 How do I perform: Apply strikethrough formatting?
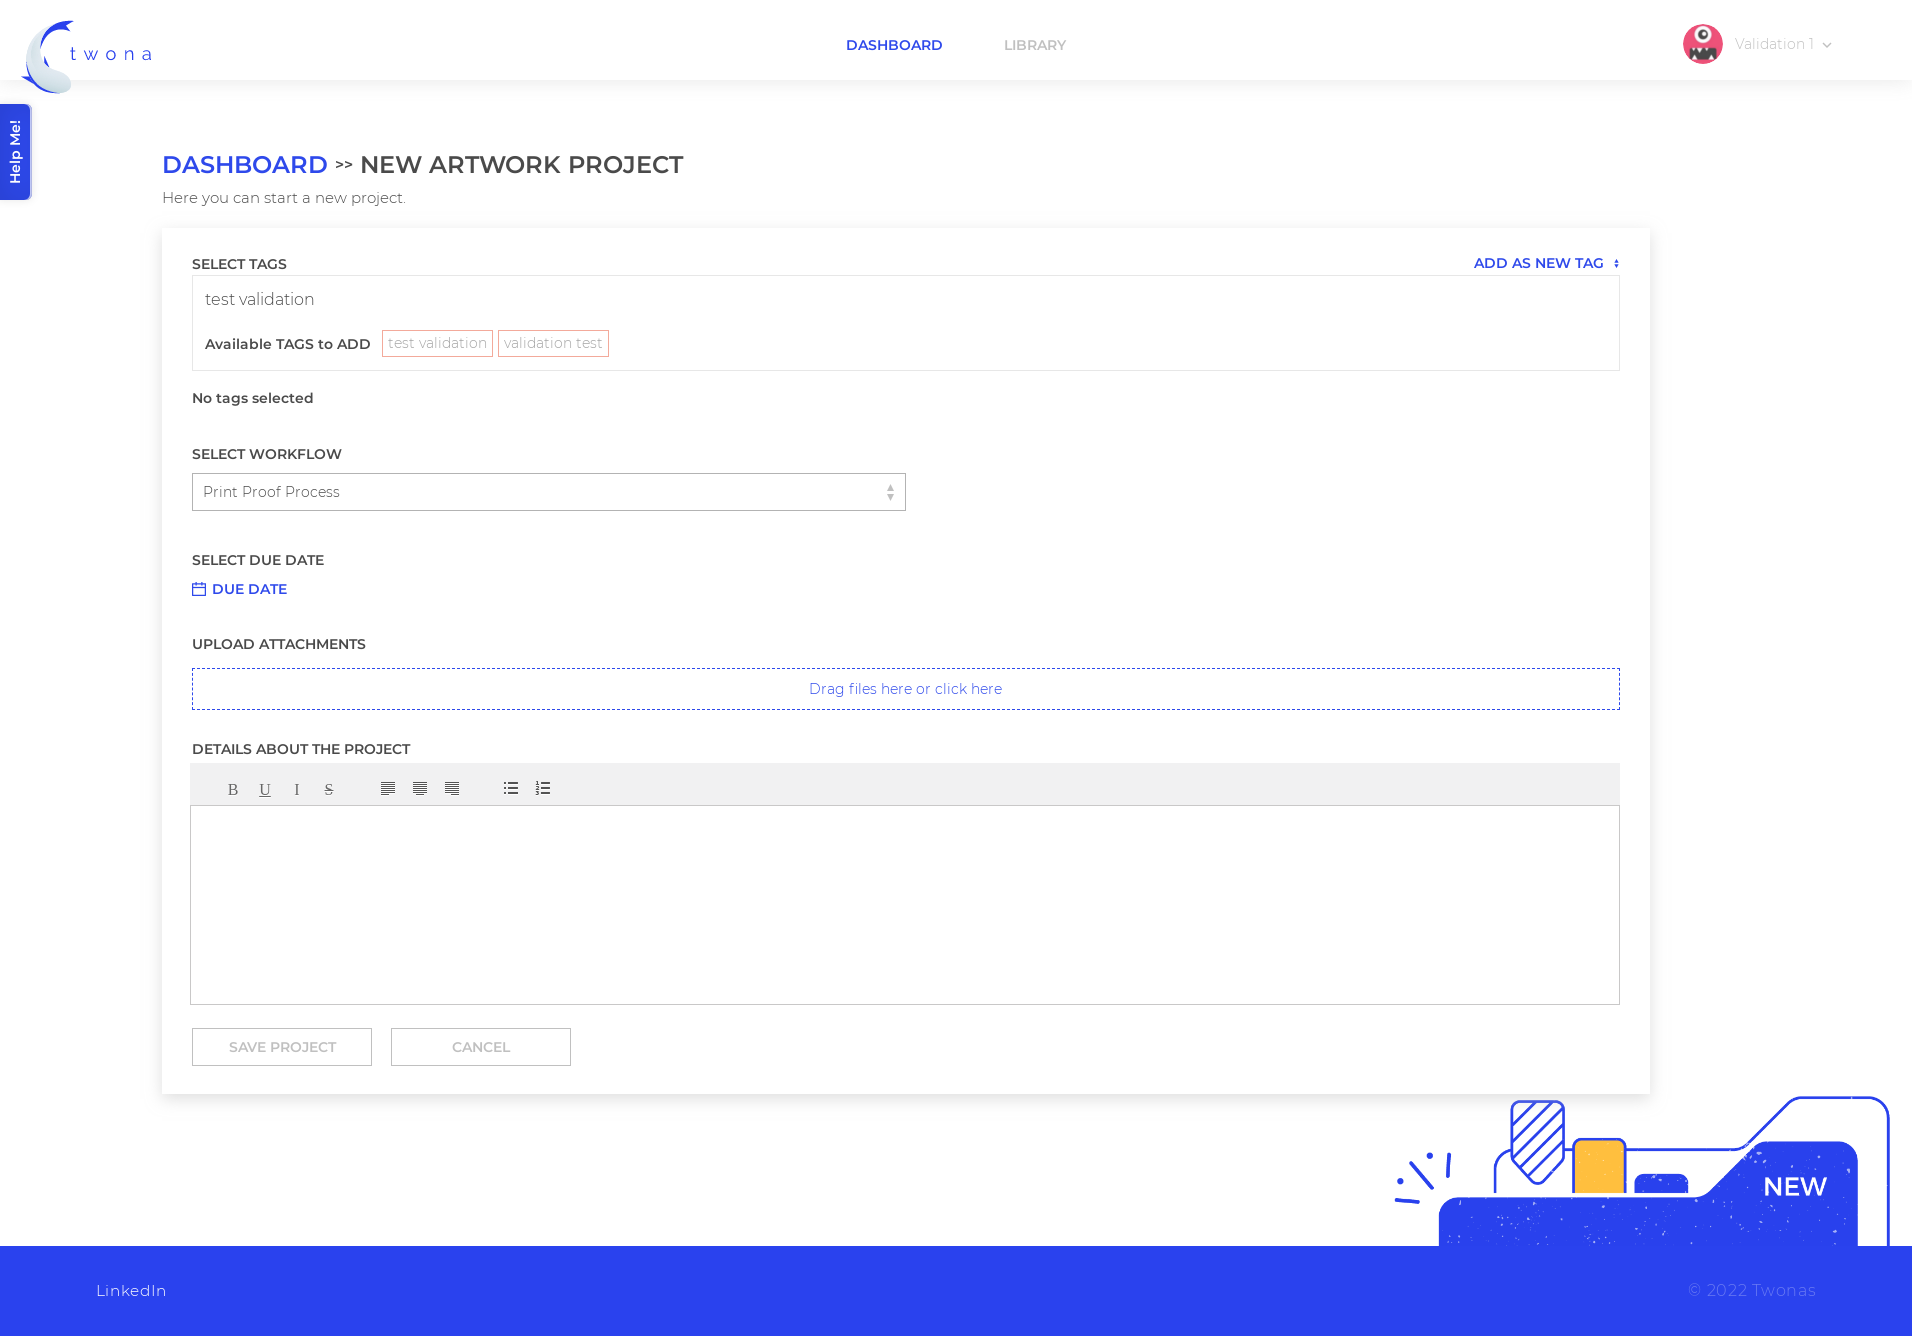click(x=329, y=789)
